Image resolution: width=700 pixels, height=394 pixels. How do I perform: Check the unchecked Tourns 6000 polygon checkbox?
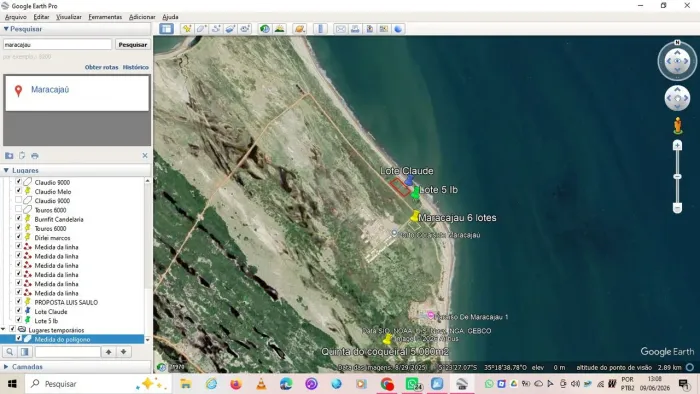tap(18, 209)
